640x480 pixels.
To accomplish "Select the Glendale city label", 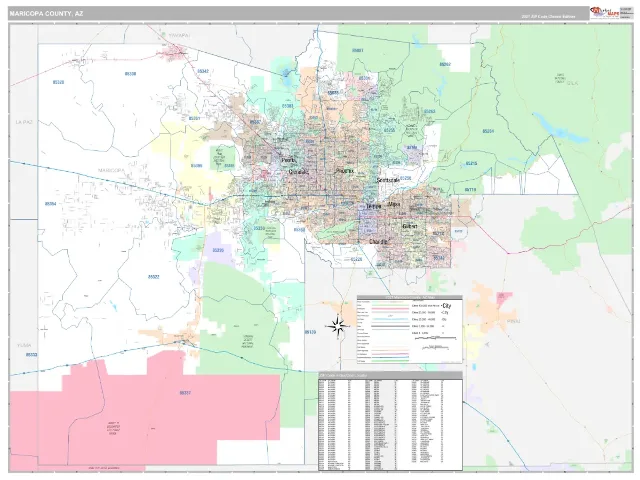I will coord(298,172).
